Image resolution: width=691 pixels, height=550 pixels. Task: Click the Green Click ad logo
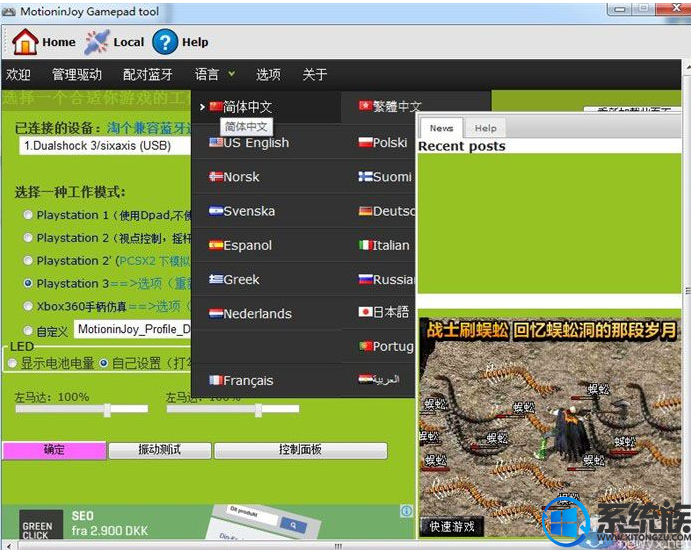41,525
